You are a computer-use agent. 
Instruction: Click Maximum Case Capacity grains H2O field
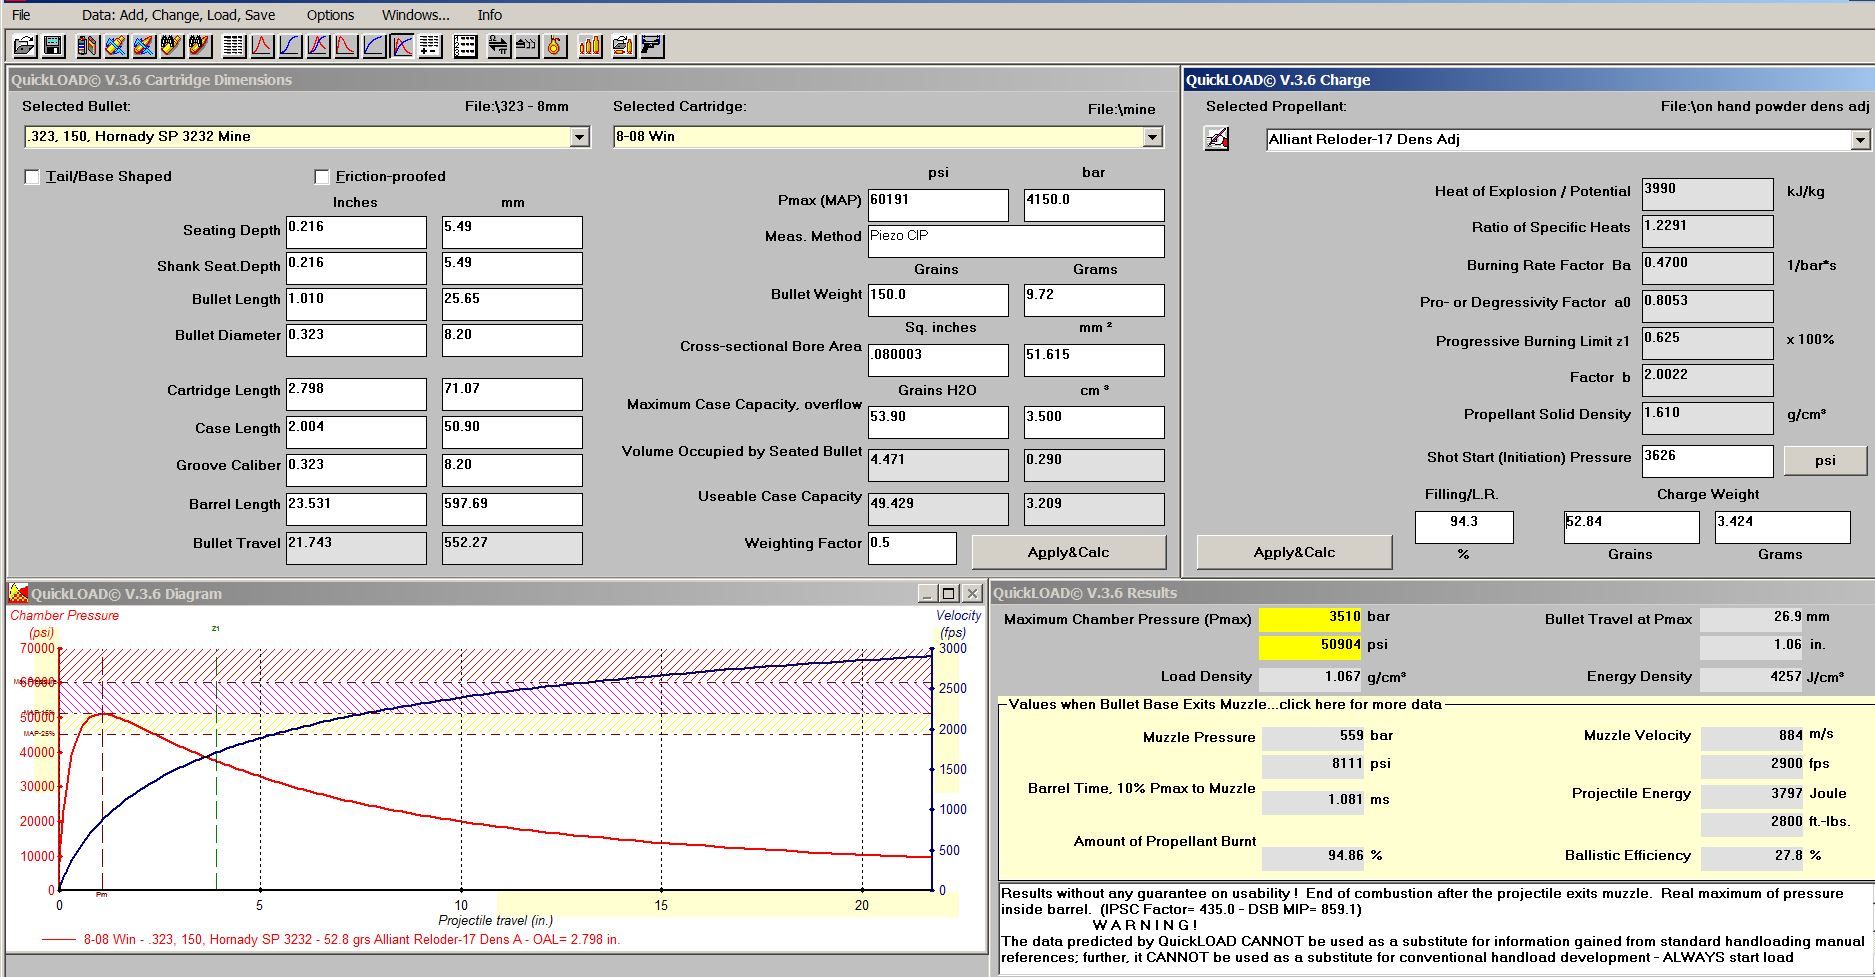coord(938,422)
